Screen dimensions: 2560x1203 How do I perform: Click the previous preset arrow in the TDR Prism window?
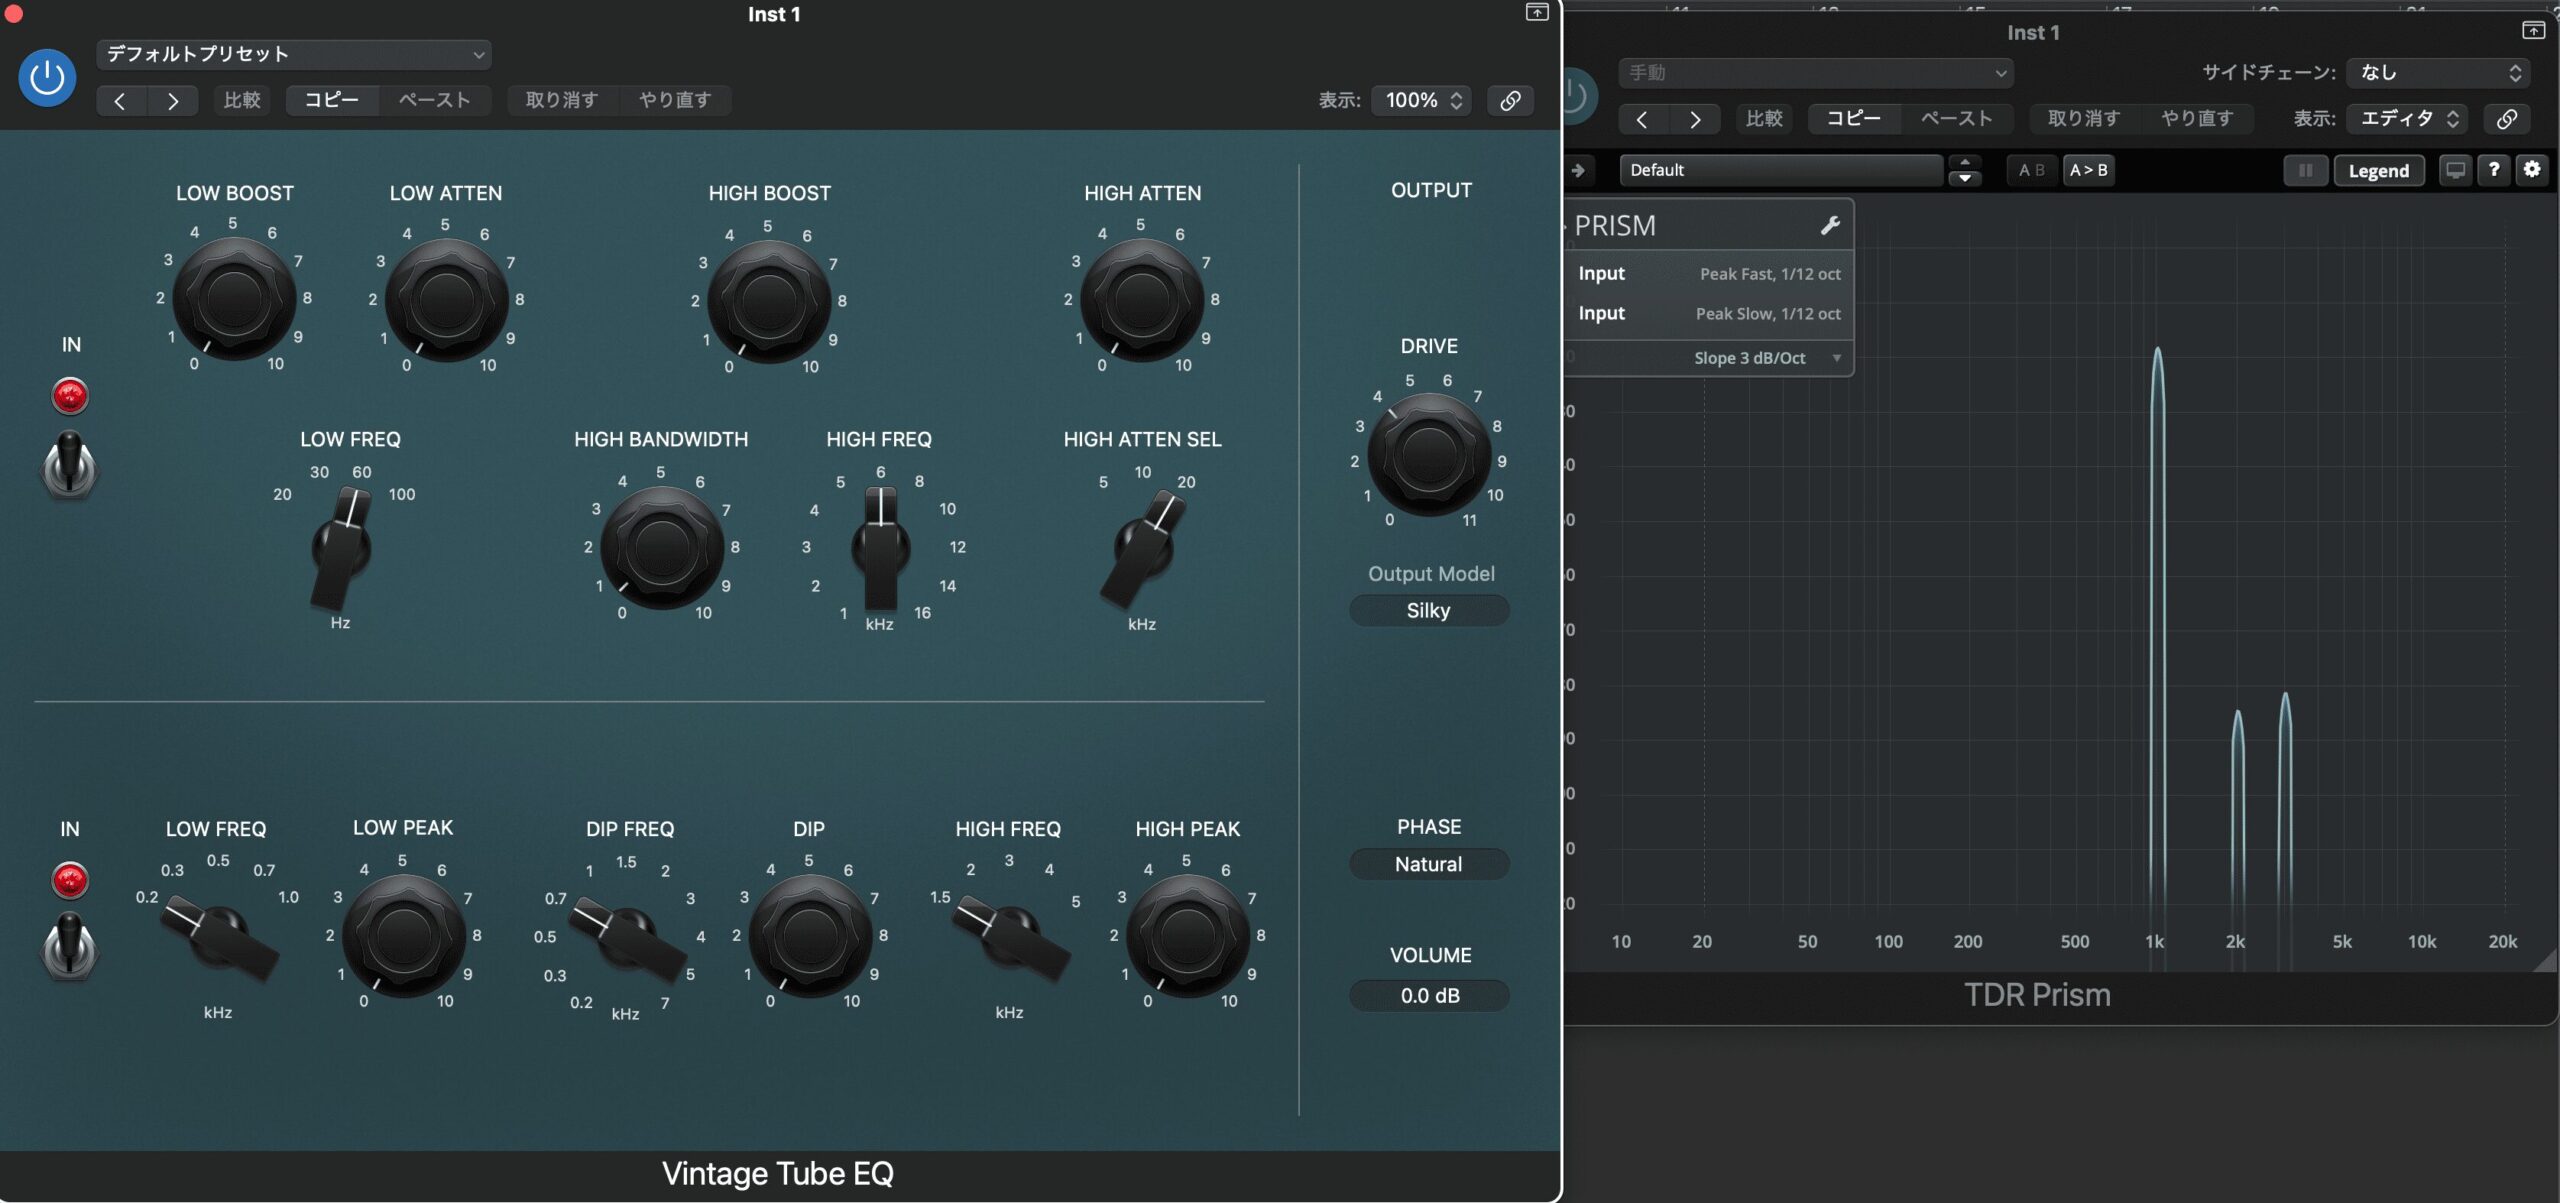coord(1642,119)
